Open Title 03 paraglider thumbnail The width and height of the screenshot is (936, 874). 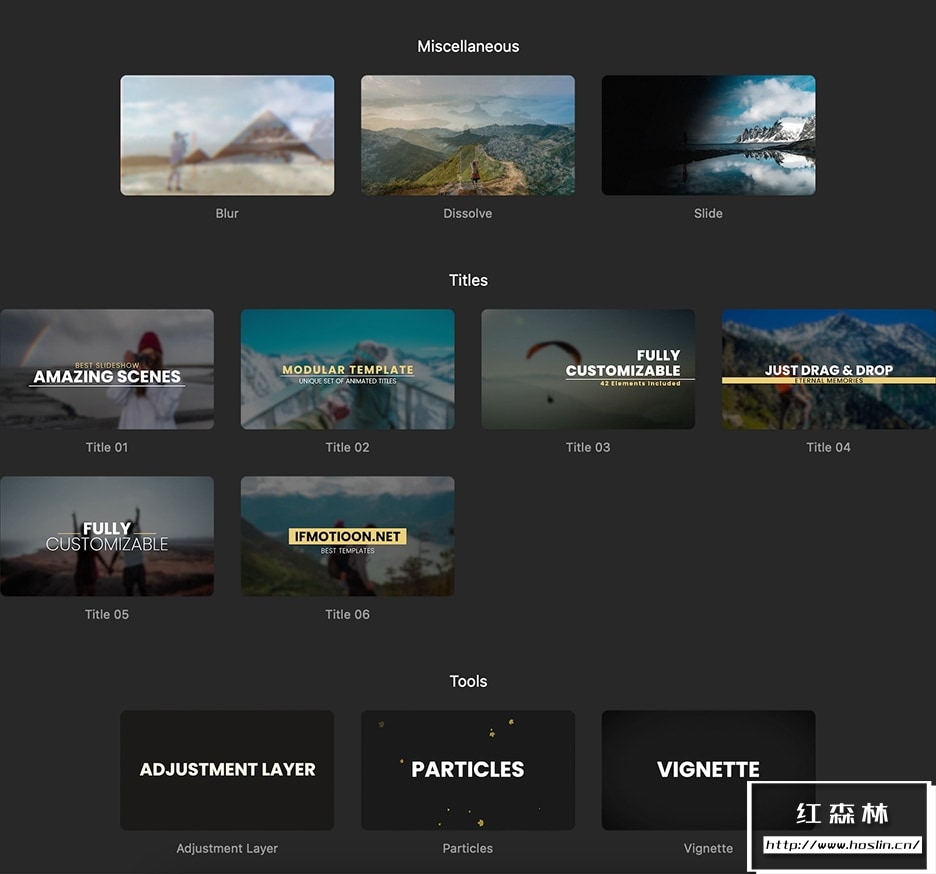point(588,369)
